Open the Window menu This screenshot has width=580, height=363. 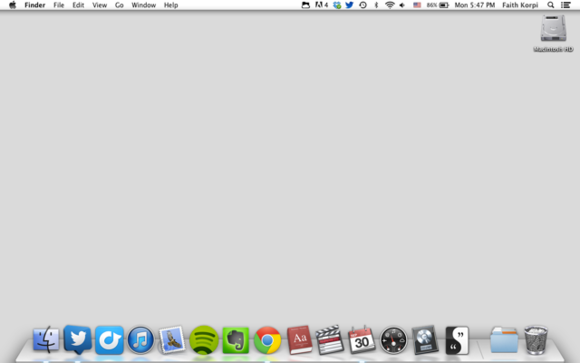click(144, 5)
